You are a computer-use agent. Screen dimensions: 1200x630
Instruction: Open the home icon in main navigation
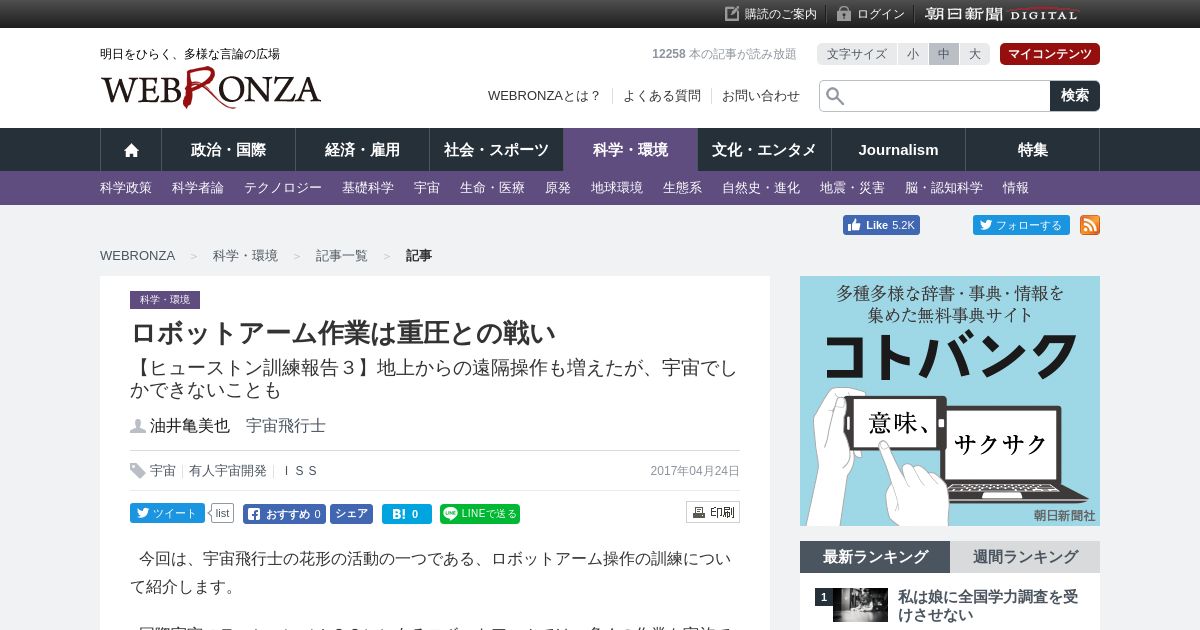[x=131, y=150]
